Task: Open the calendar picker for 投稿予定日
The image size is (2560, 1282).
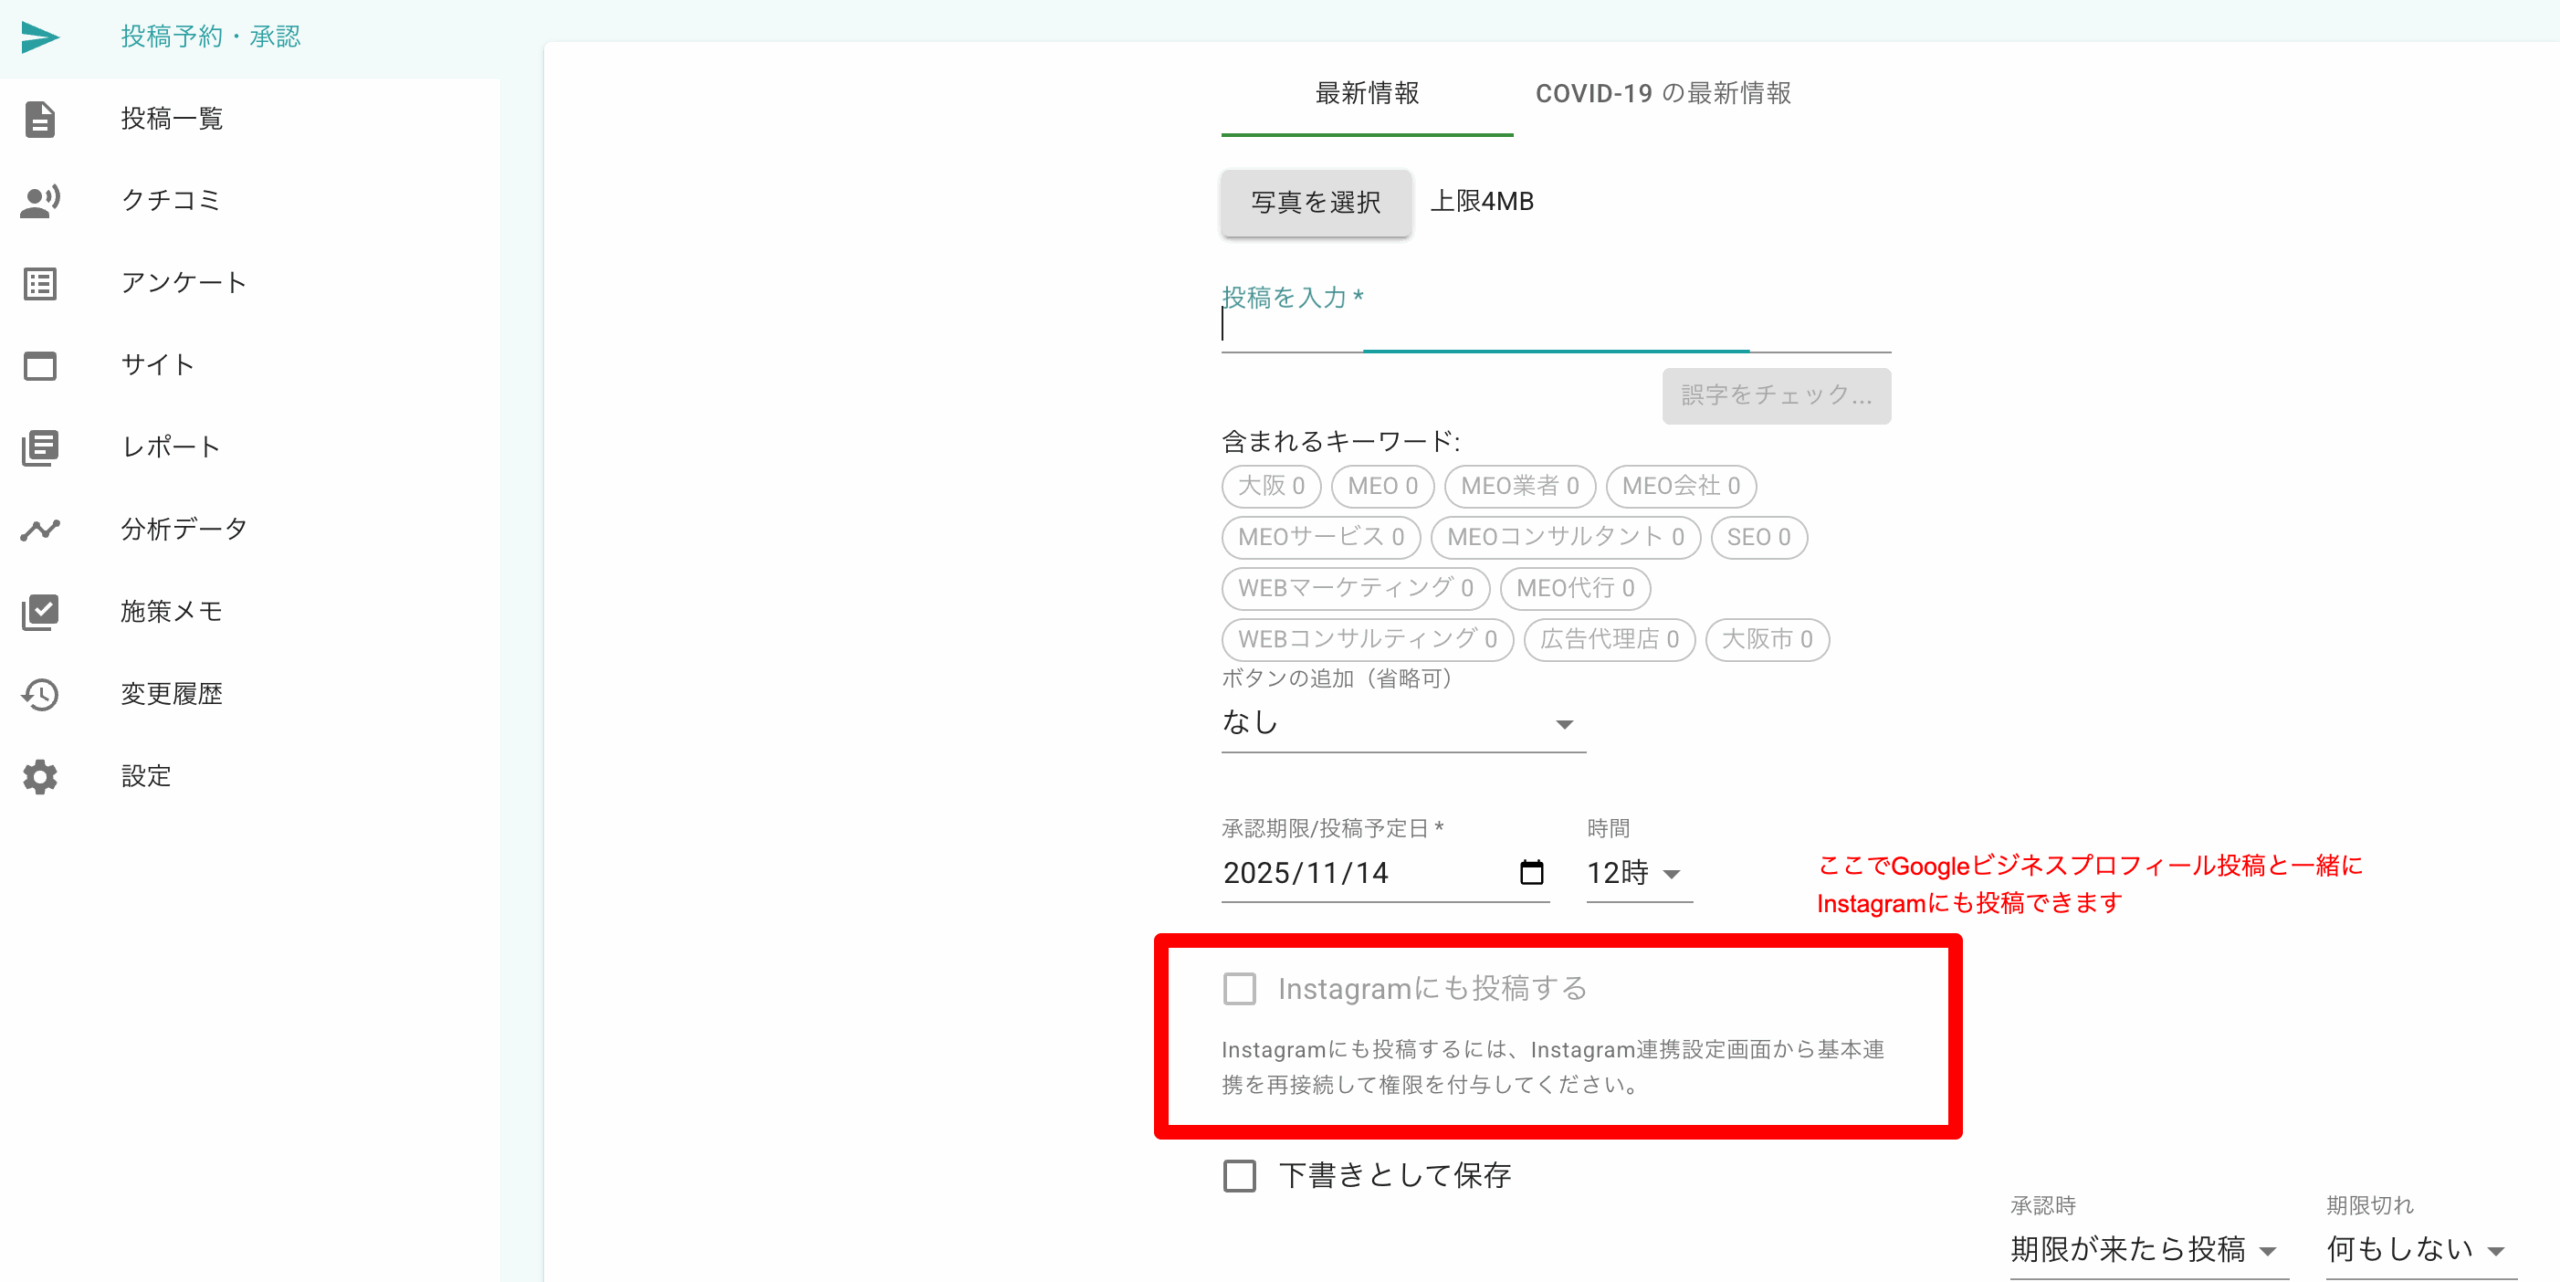Action: point(1531,873)
